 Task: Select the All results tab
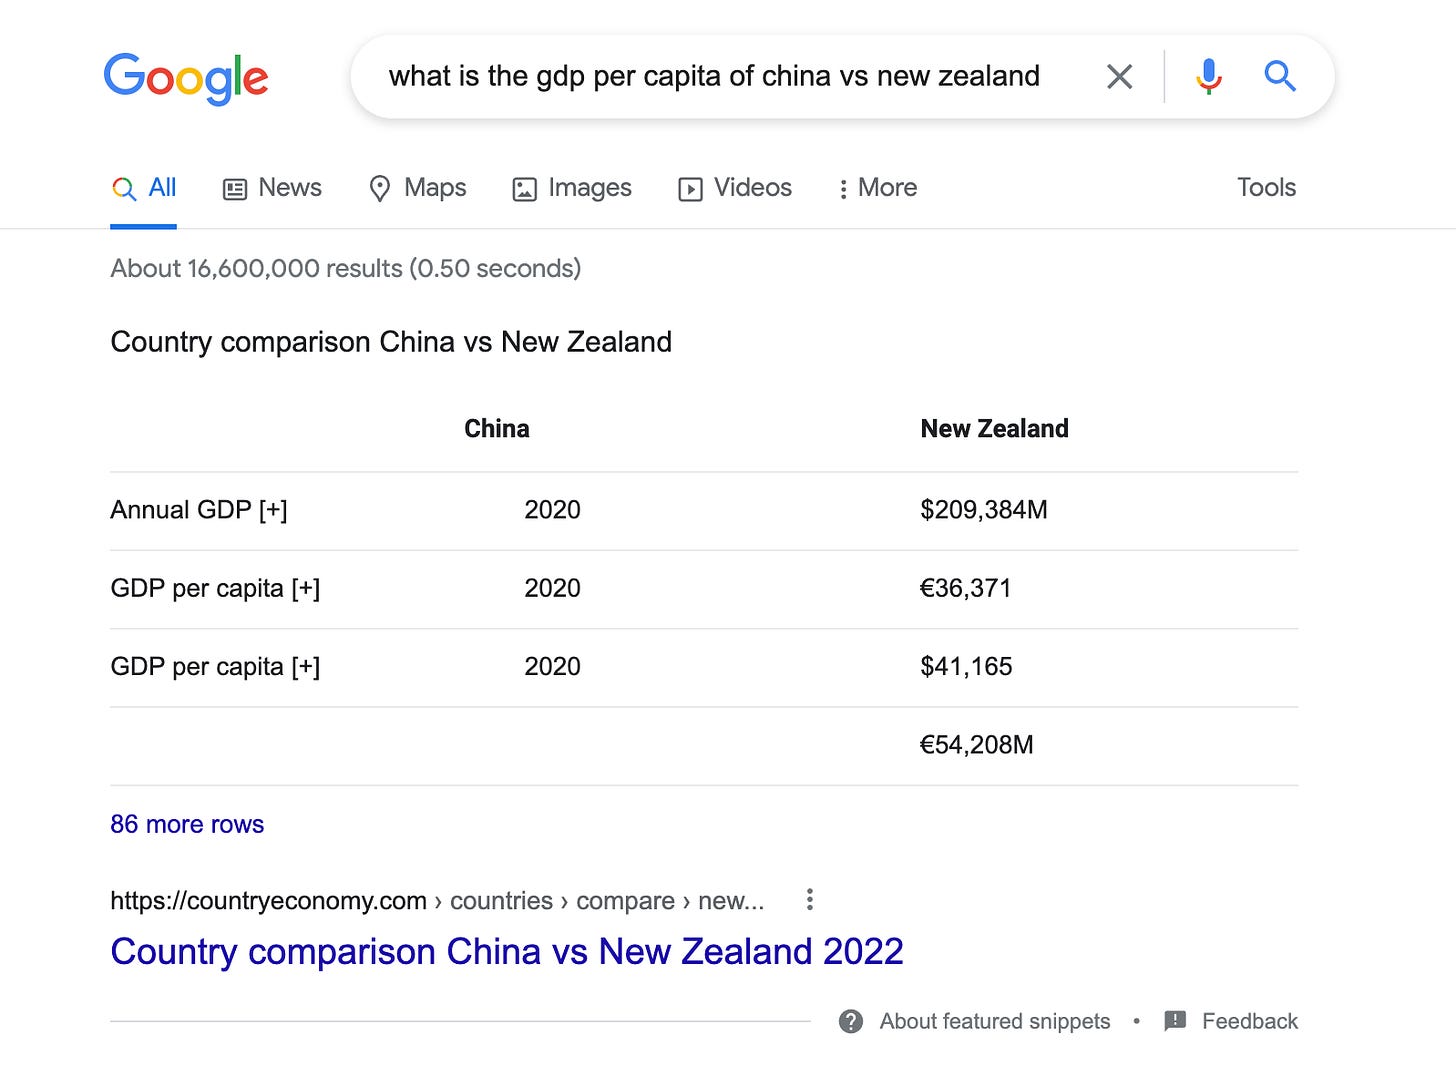tap(143, 187)
